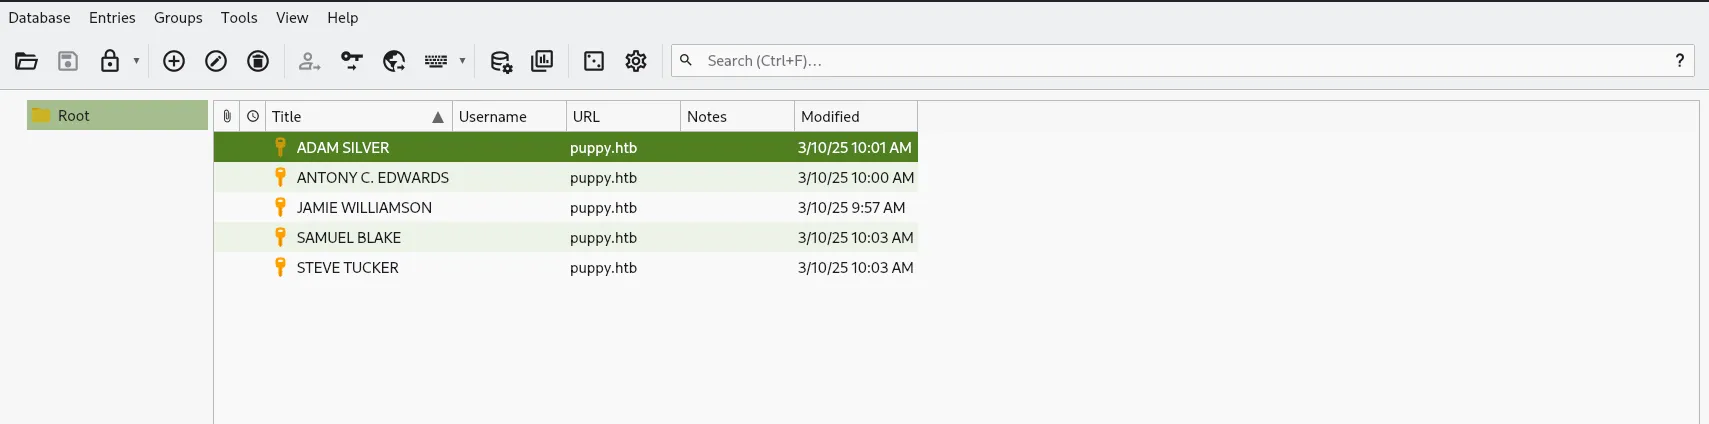This screenshot has width=1709, height=424.
Task: Click SAMUEL BLAKE's 3/10/25 10:03 AM date
Action: point(856,237)
